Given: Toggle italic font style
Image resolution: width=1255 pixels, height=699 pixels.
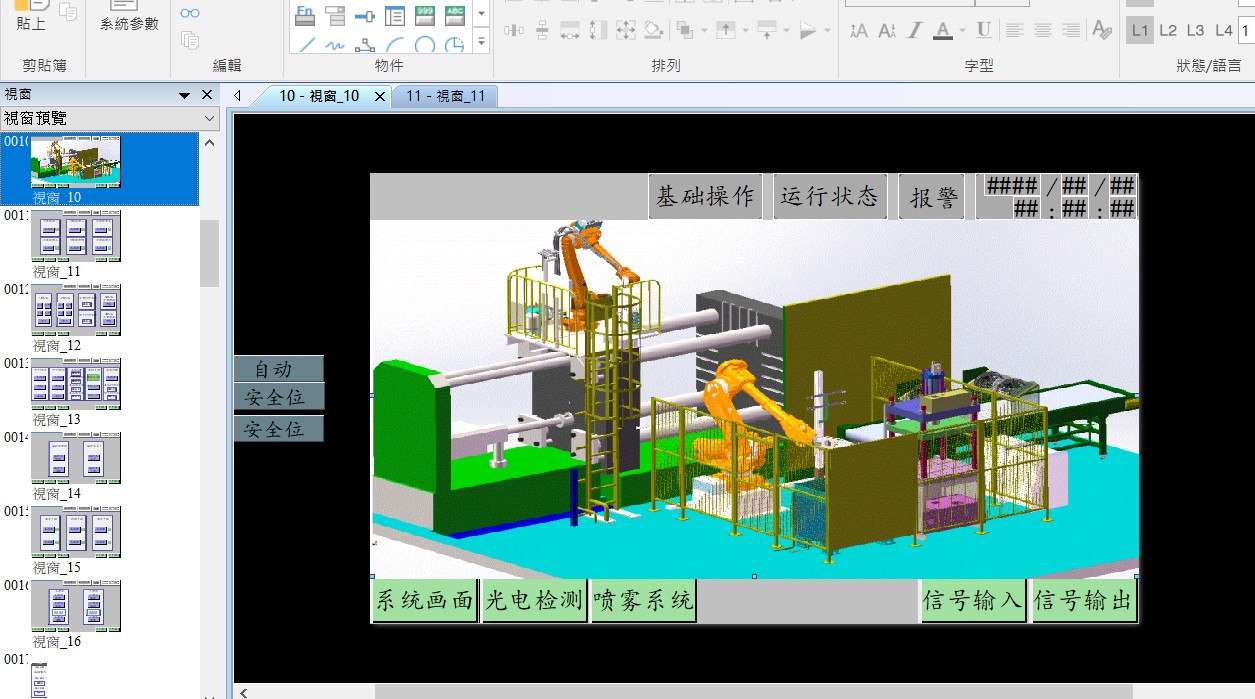Looking at the screenshot, I should click(914, 31).
